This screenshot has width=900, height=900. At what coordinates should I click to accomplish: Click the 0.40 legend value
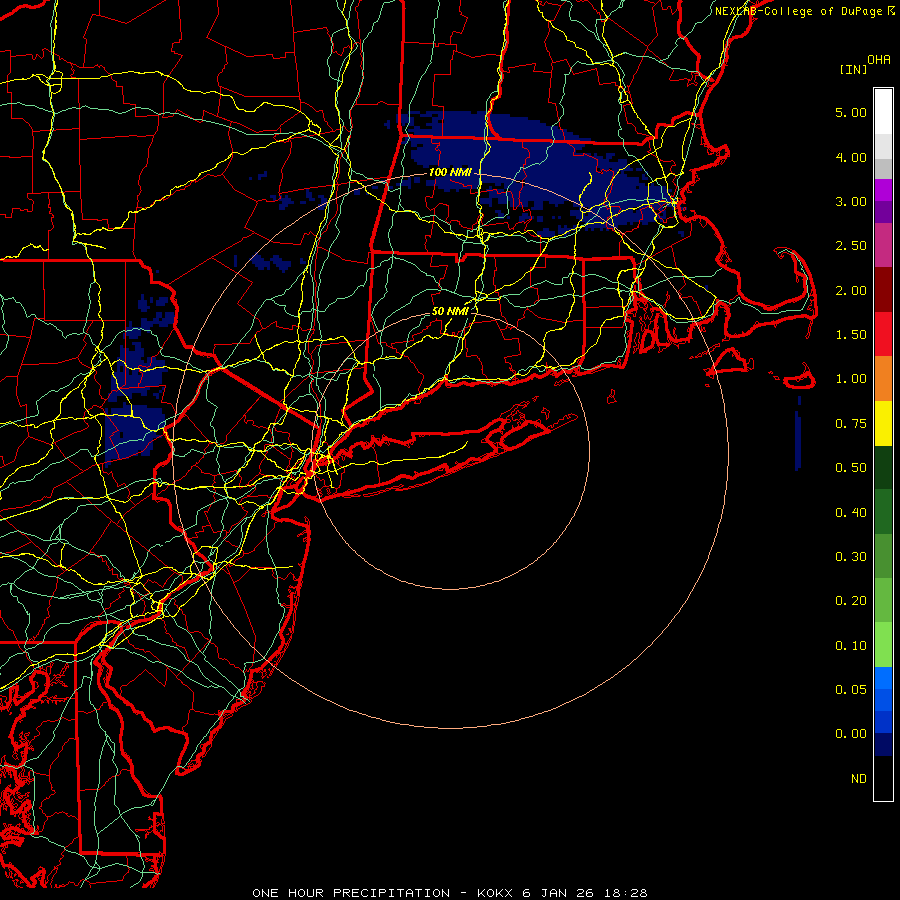851,513
